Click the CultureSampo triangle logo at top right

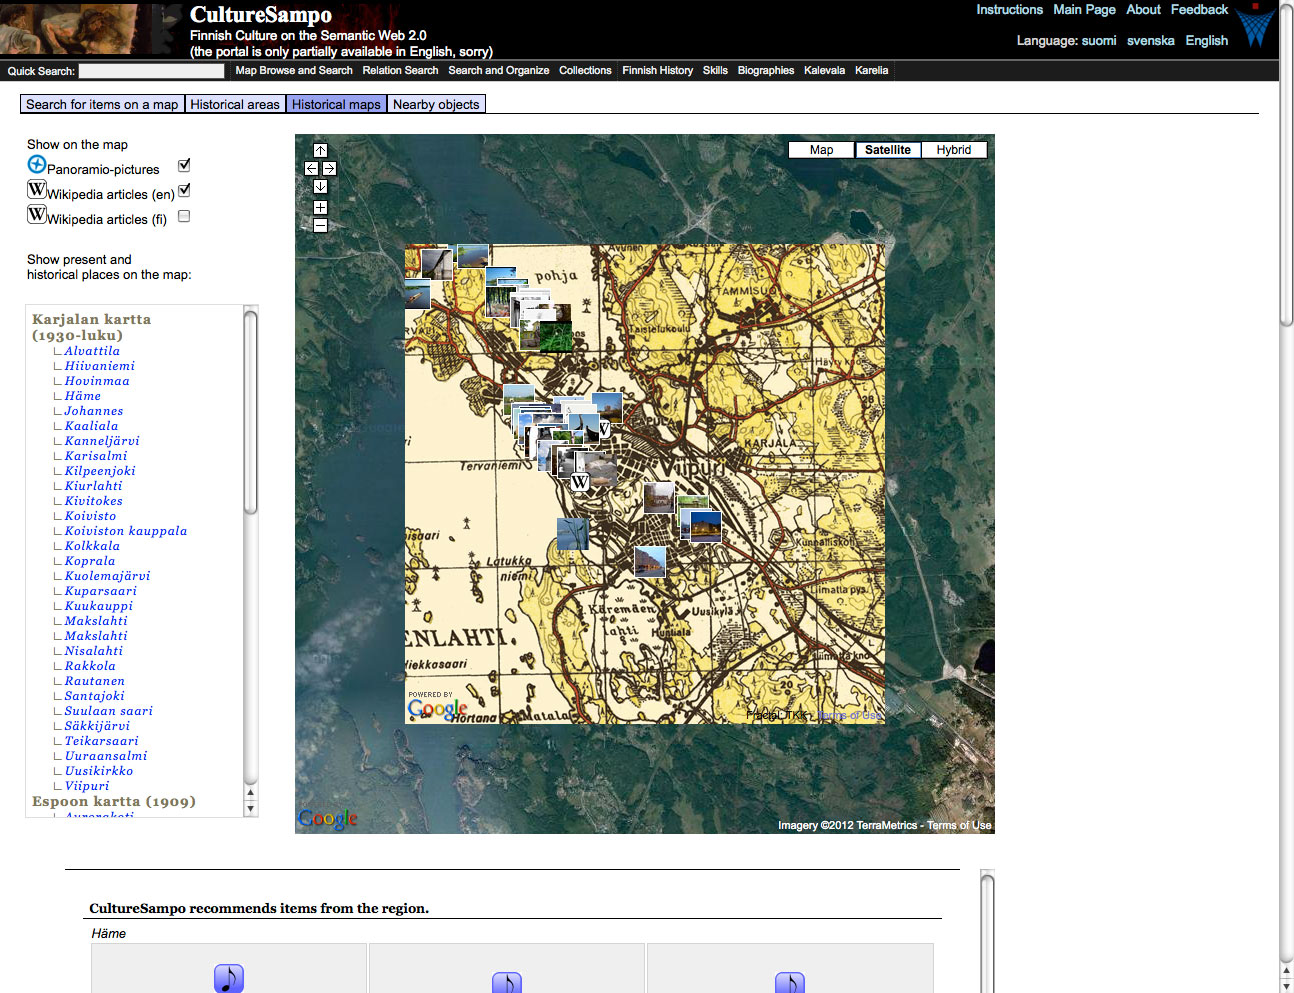coord(1255,26)
